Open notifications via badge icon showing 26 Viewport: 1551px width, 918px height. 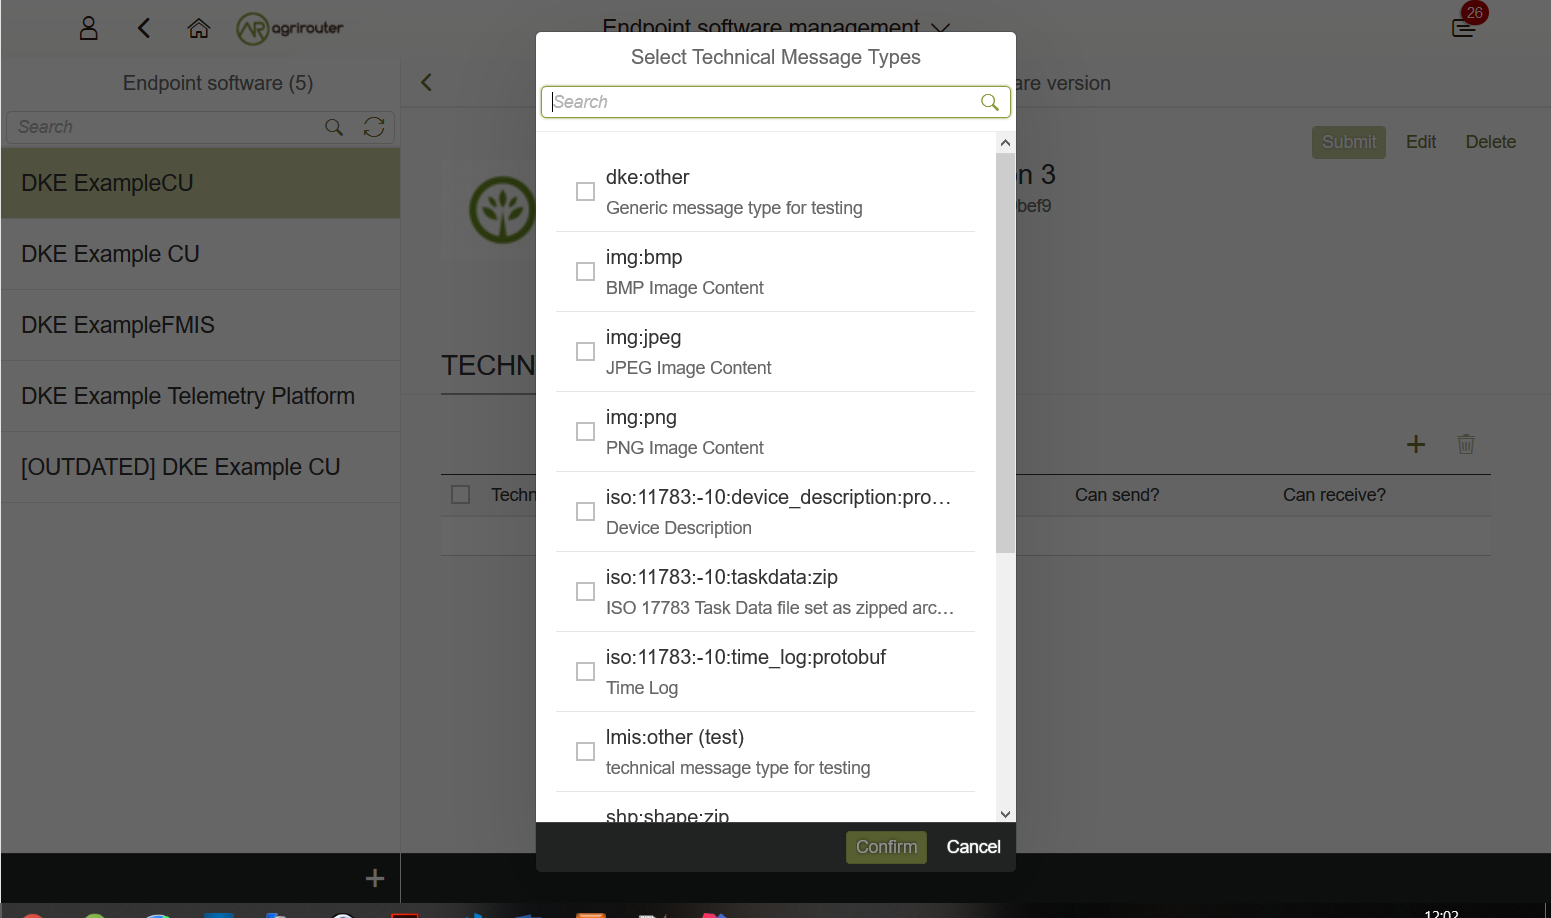pyautogui.click(x=1463, y=28)
